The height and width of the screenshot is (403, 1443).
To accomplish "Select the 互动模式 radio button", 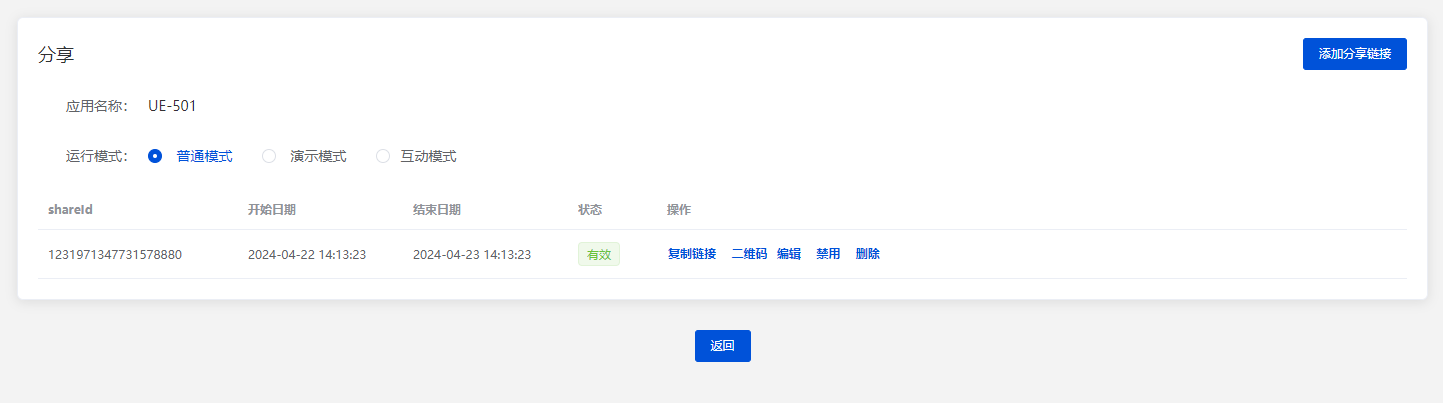I will 383,156.
